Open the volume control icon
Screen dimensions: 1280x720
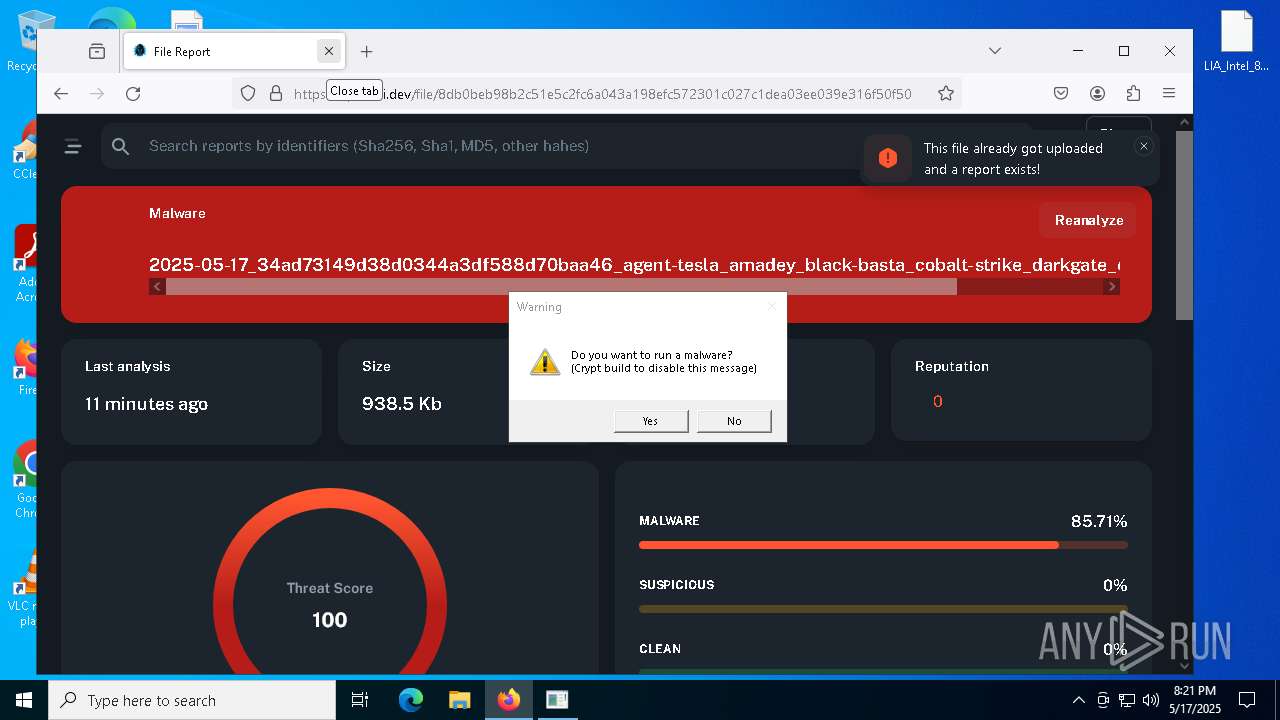(x=1150, y=700)
